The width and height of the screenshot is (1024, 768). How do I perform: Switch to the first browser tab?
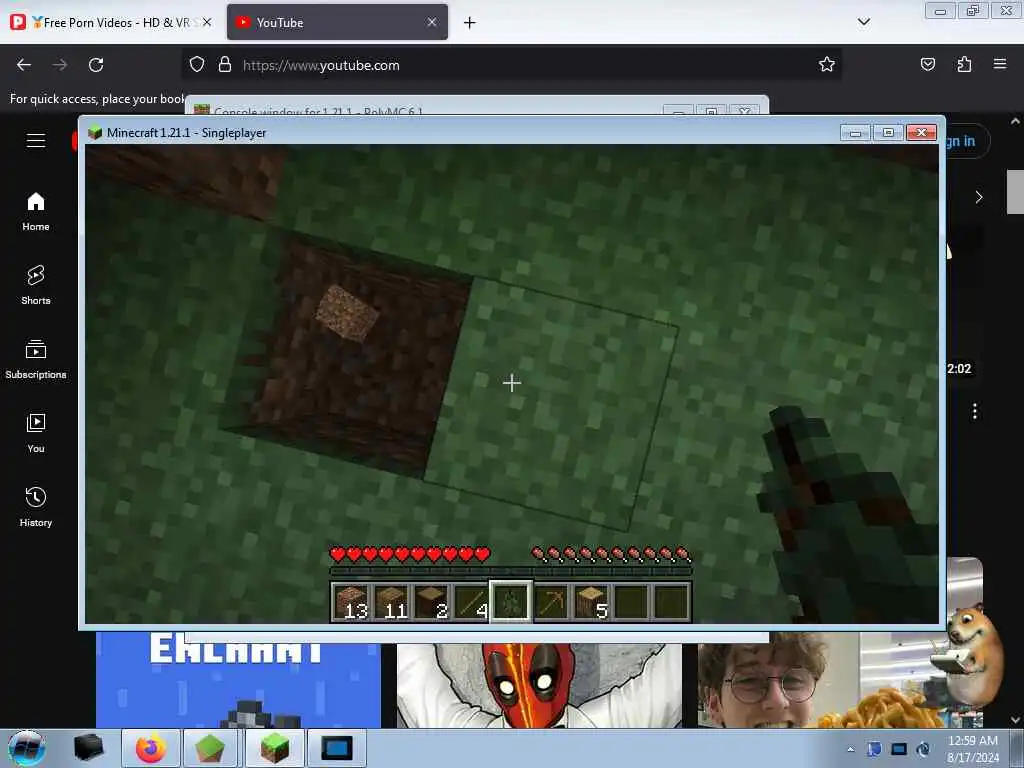click(112, 22)
